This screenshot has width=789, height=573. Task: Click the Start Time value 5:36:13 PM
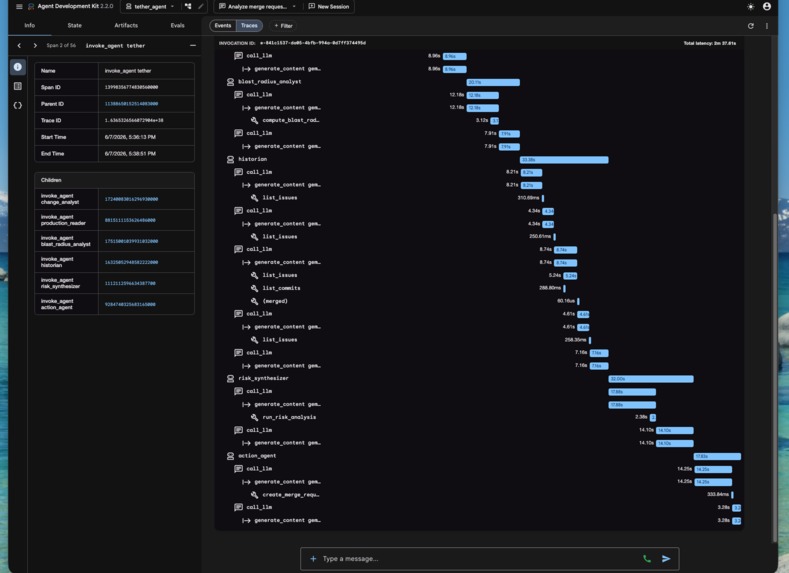click(130, 137)
